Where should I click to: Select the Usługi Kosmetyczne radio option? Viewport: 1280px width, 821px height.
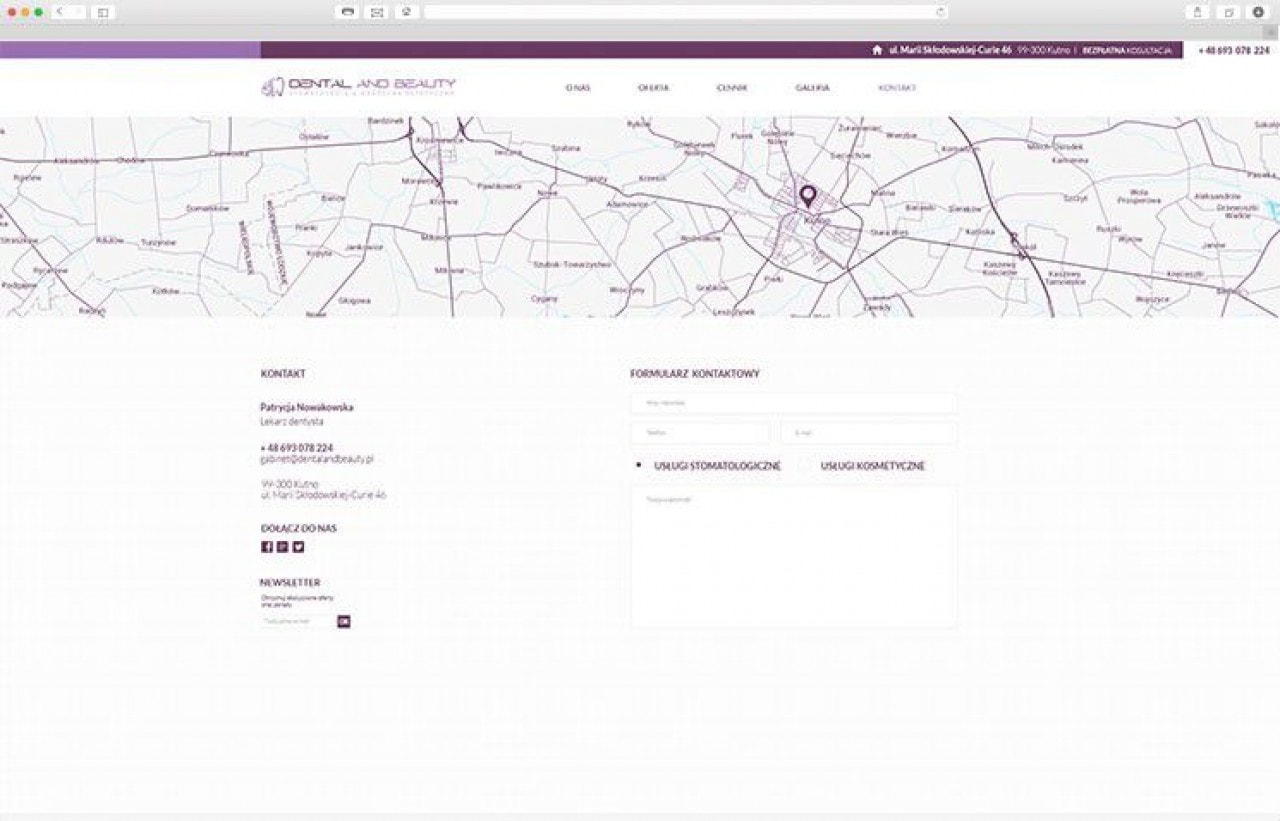click(x=806, y=465)
